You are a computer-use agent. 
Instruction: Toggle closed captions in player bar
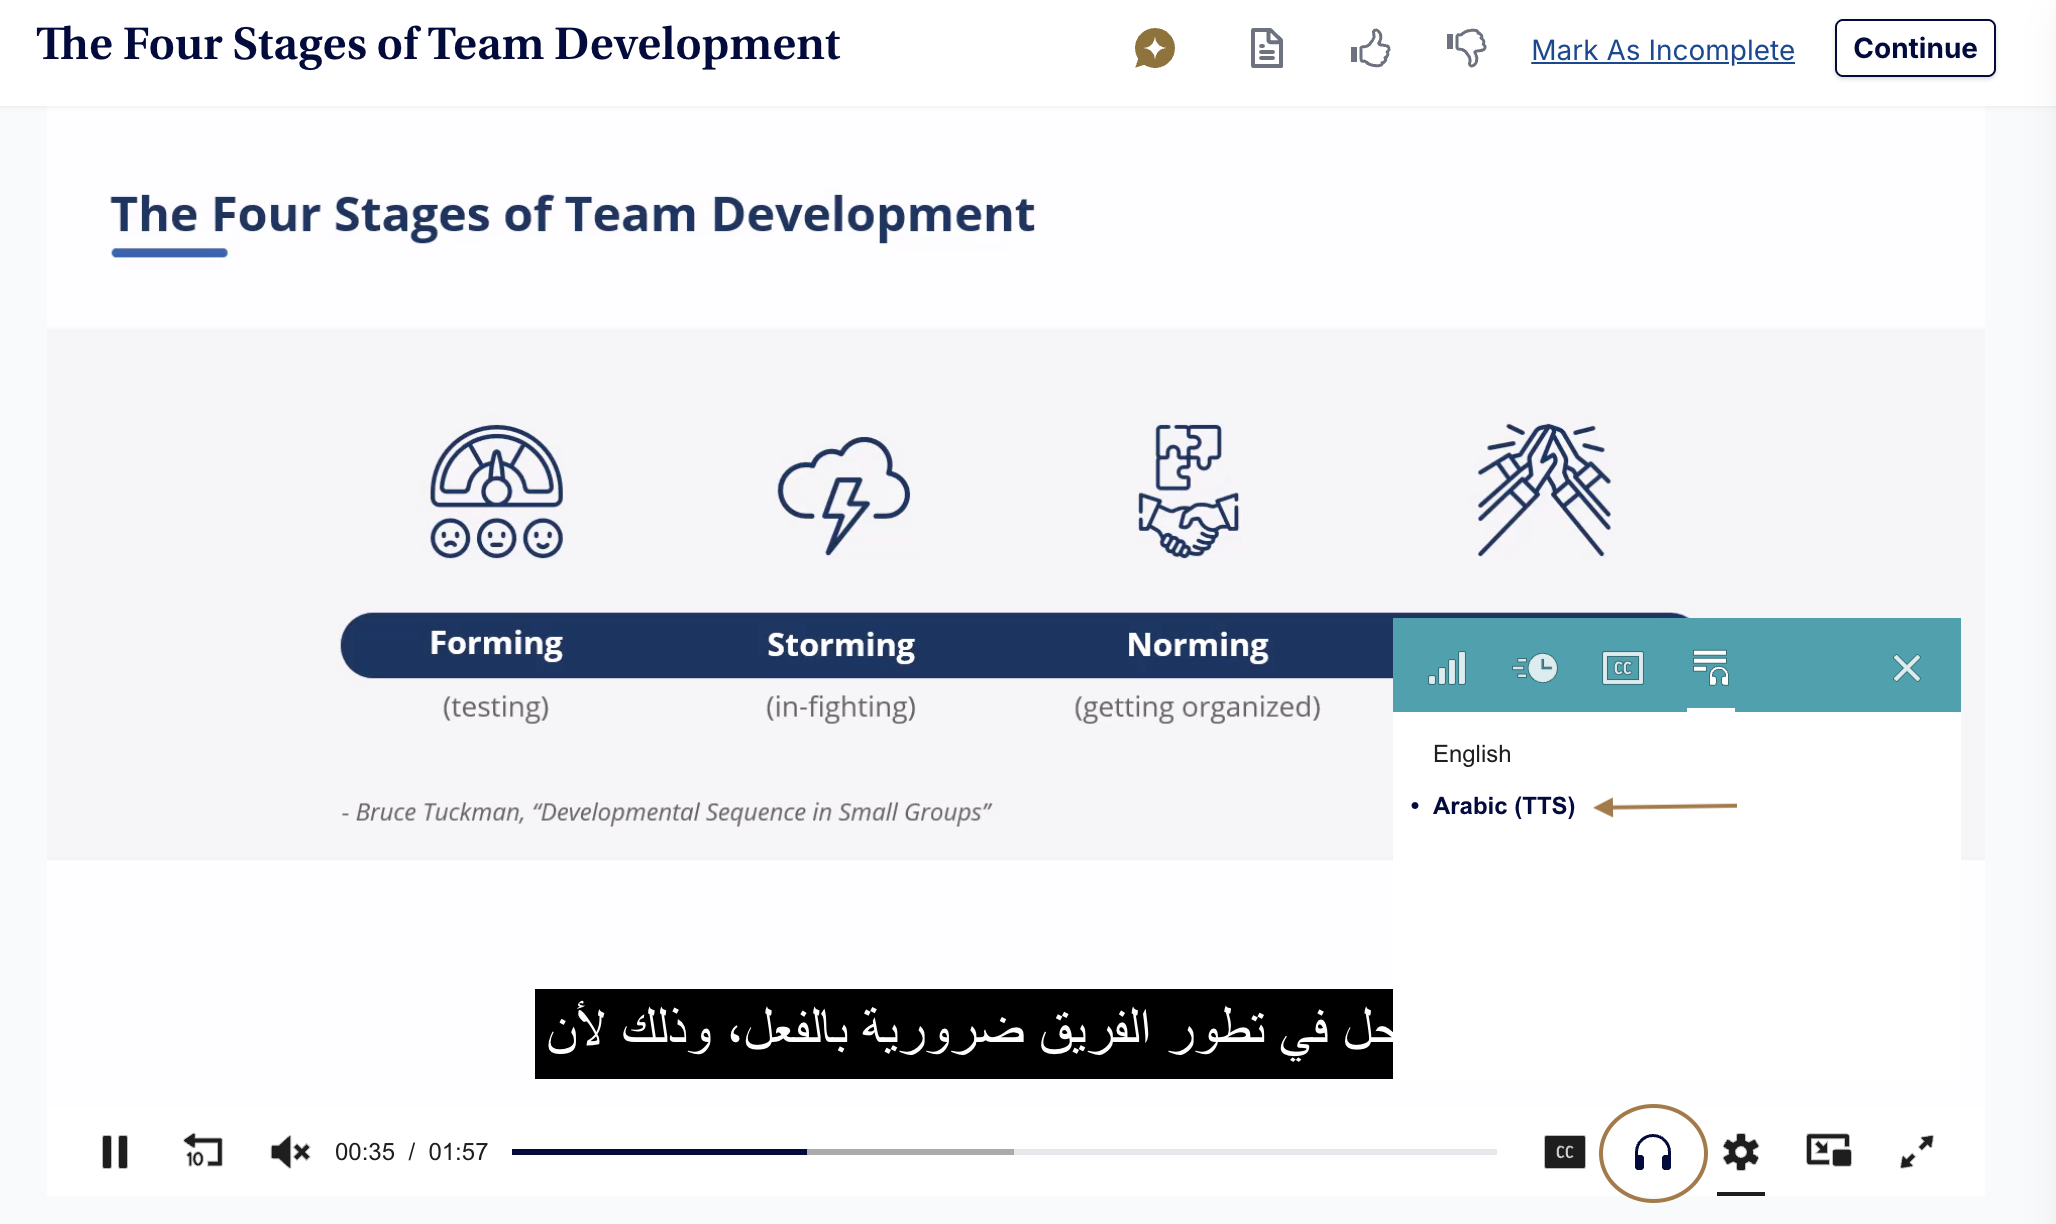[x=1564, y=1152]
